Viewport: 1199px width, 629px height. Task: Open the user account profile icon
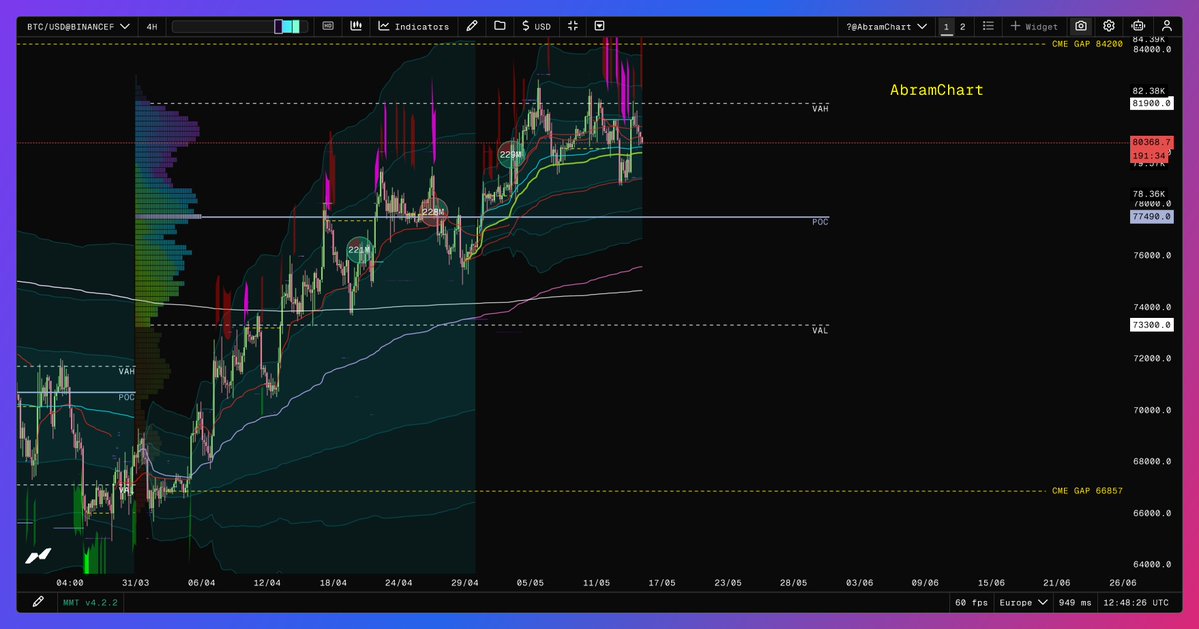1166,26
